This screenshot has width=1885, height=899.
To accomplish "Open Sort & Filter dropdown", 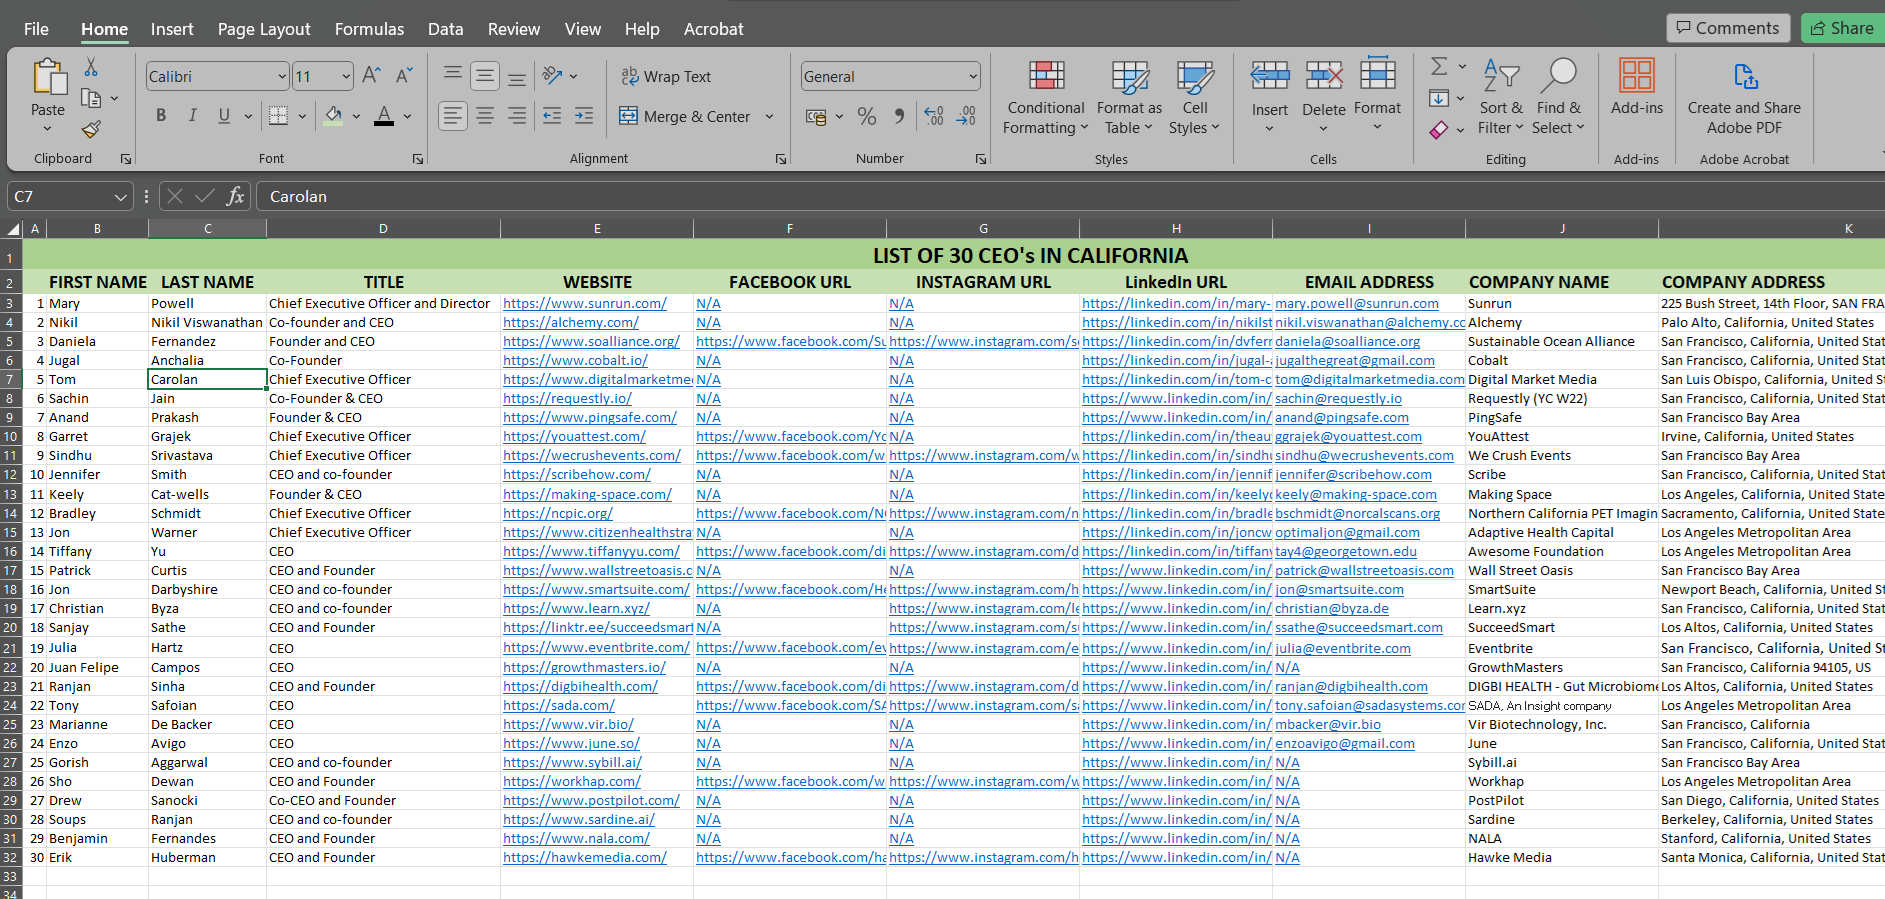I will [x=1501, y=97].
